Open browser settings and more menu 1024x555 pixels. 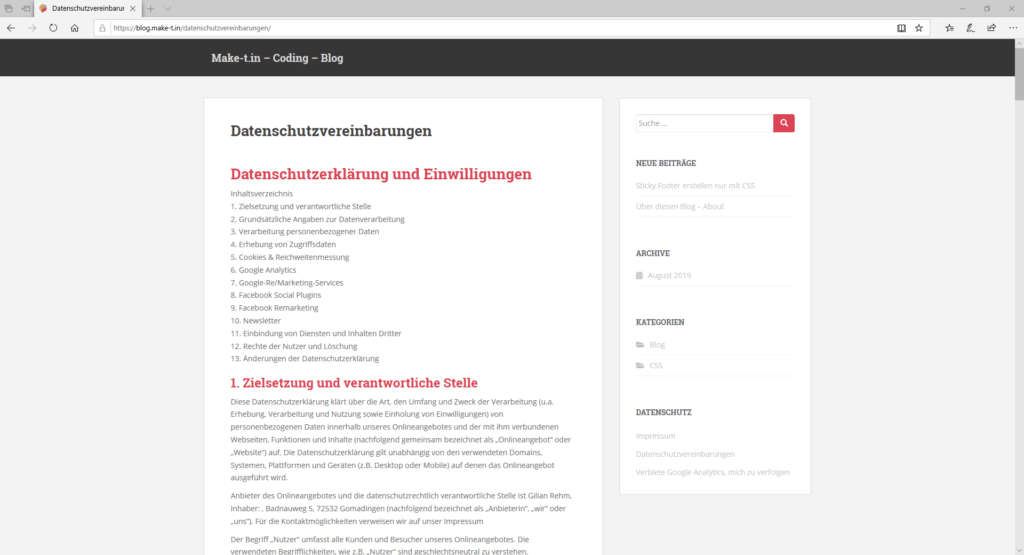tap(1013, 28)
